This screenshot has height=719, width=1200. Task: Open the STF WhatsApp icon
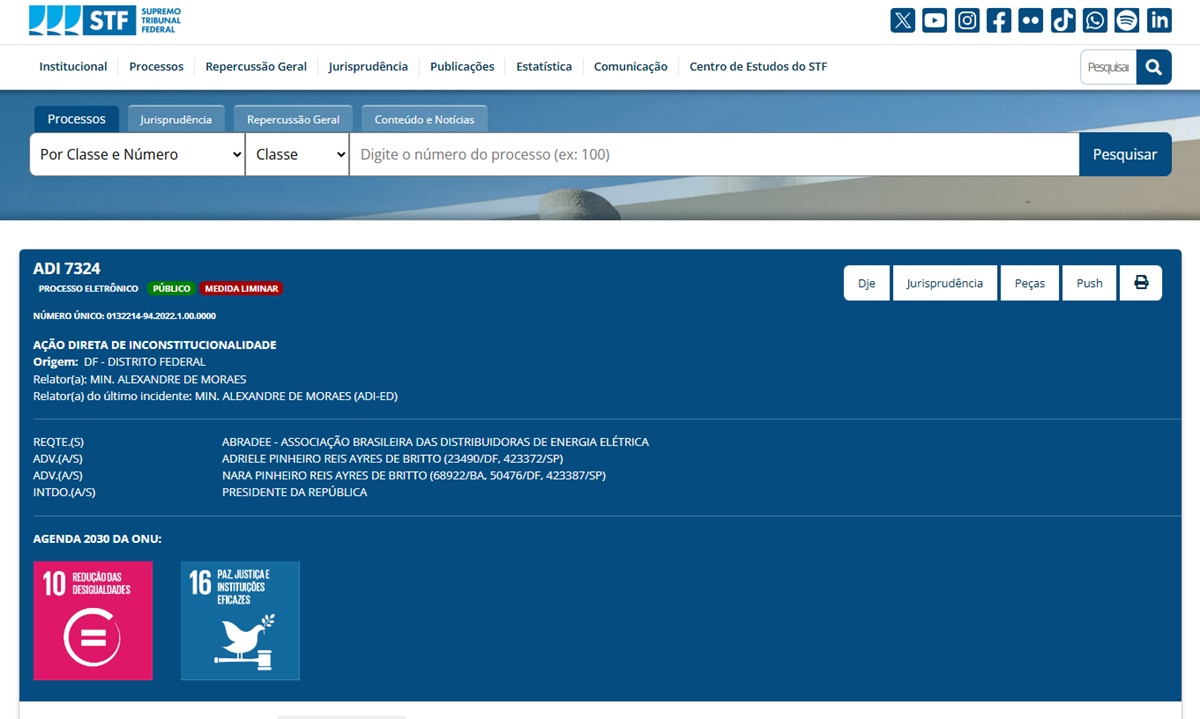click(1095, 20)
